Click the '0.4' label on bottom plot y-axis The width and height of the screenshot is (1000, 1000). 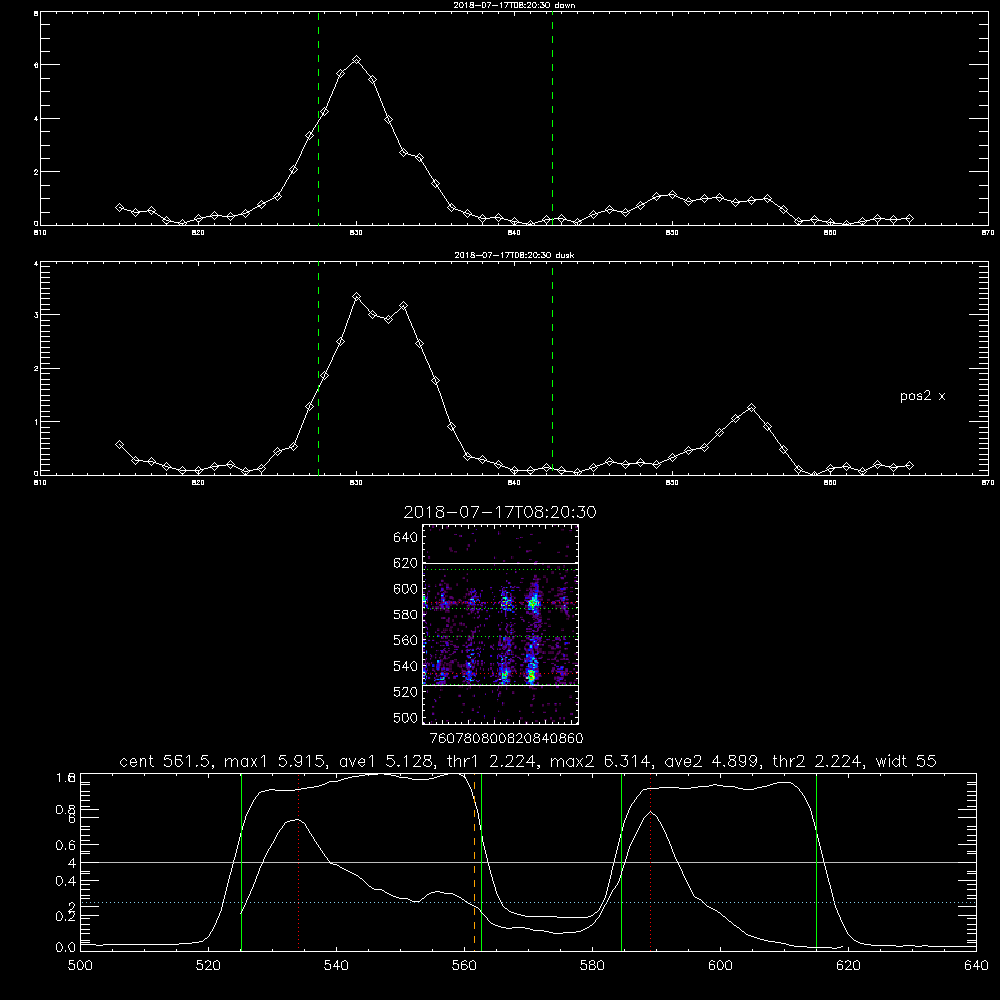pyautogui.click(x=66, y=881)
